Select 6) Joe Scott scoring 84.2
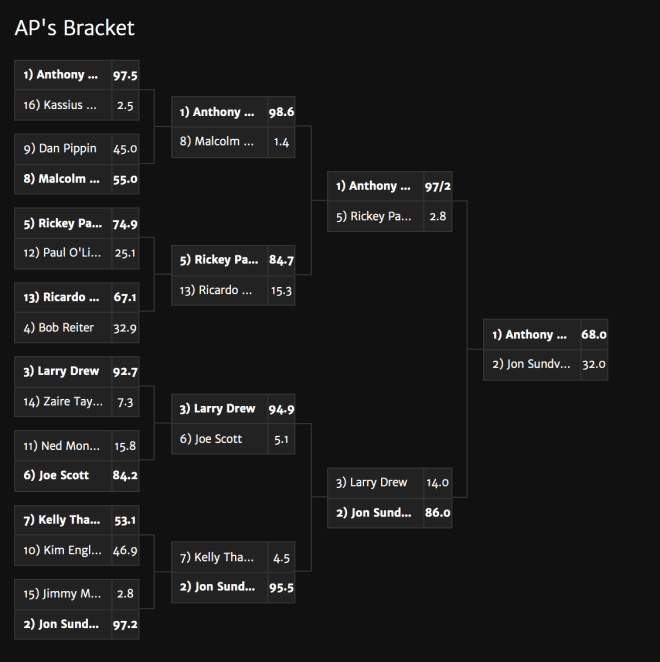 click(x=77, y=476)
